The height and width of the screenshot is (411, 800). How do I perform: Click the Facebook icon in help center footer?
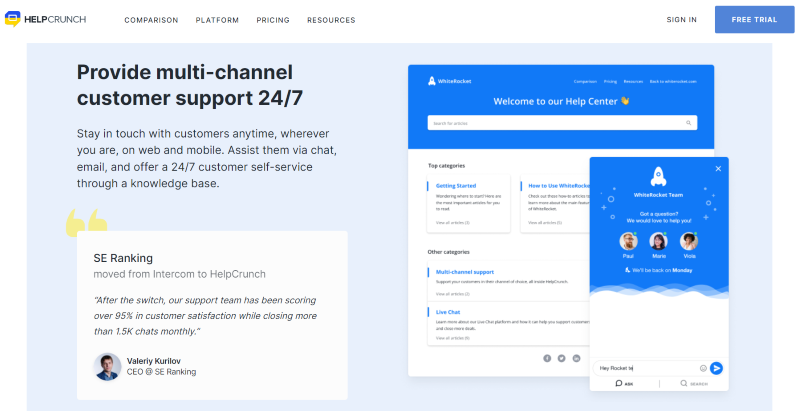(547, 358)
